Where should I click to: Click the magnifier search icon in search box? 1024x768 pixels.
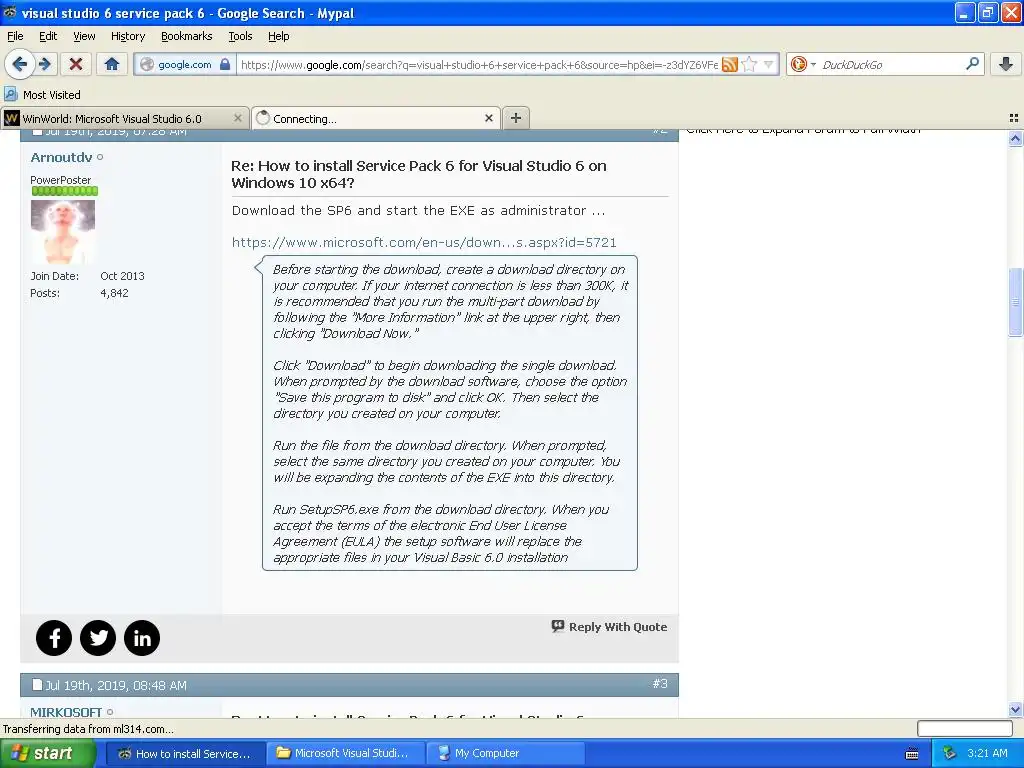point(972,63)
